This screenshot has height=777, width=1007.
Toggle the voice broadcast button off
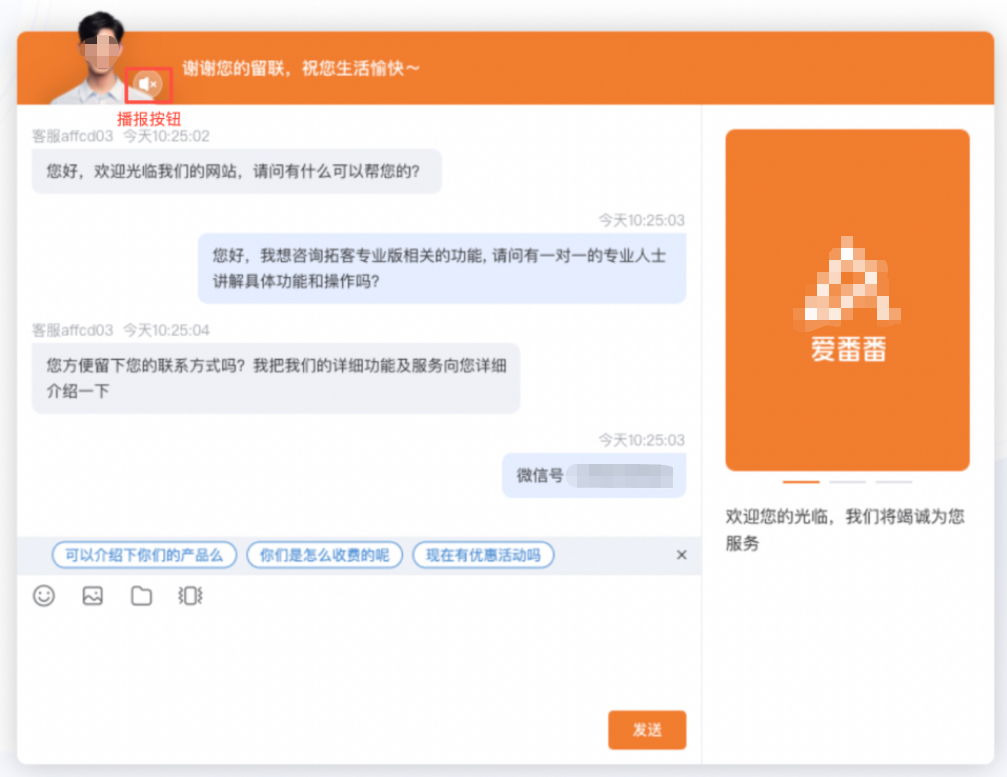click(x=147, y=84)
